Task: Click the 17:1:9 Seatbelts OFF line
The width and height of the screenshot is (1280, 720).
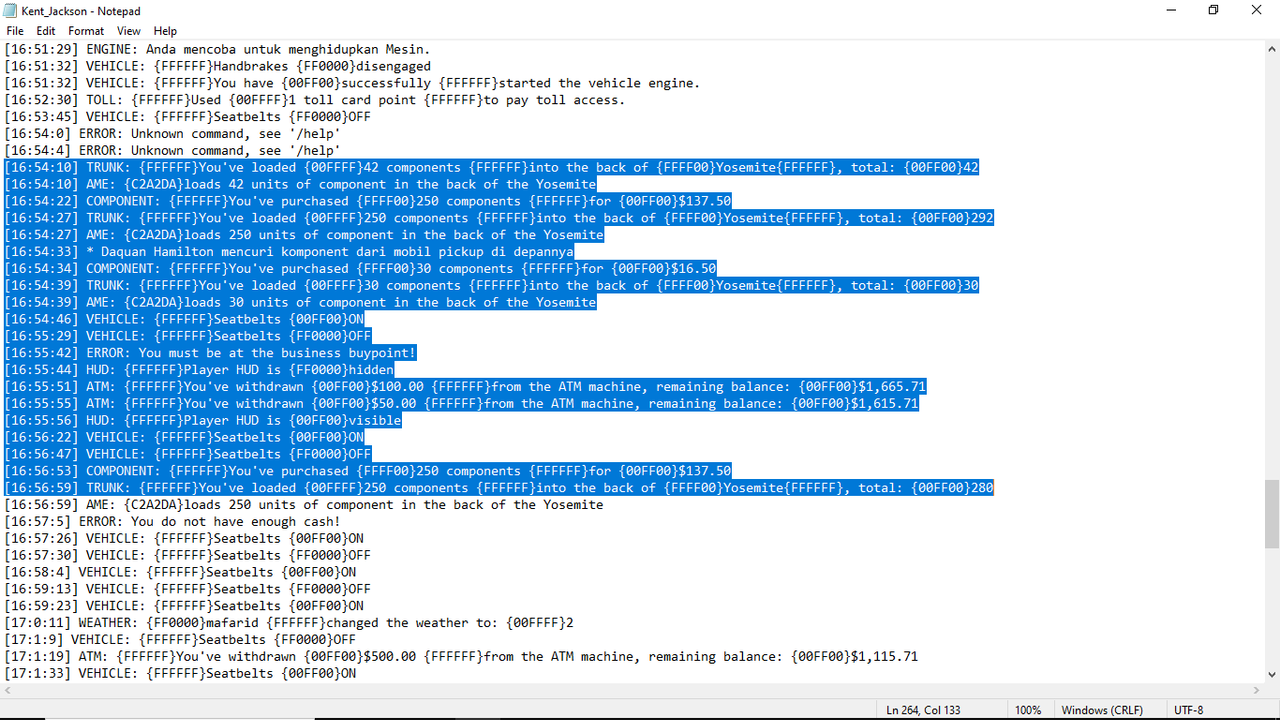Action: 180,640
